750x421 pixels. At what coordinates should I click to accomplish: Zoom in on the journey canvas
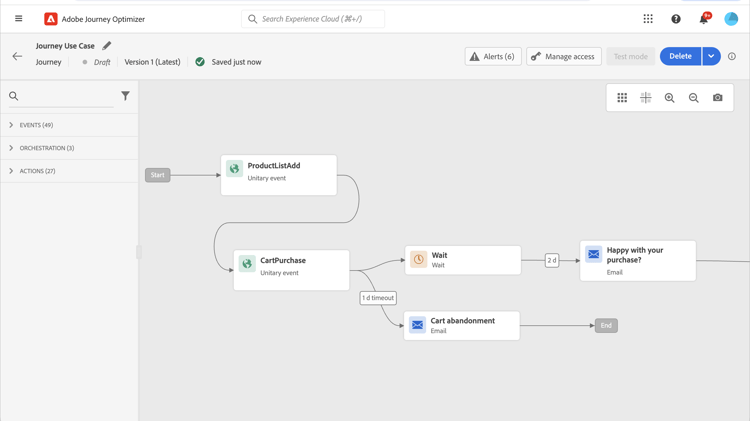[x=670, y=98]
